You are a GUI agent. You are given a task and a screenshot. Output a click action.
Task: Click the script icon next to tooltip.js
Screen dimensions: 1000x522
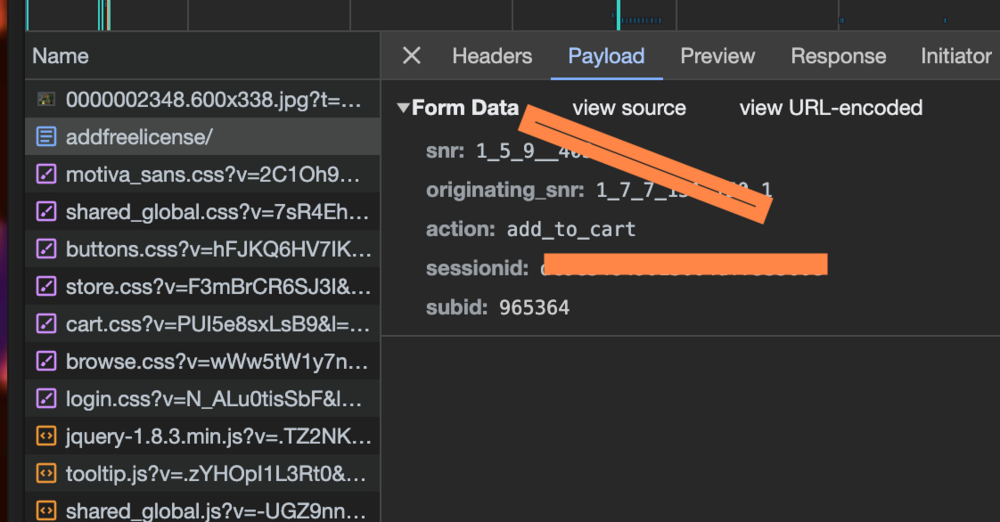(x=46, y=474)
